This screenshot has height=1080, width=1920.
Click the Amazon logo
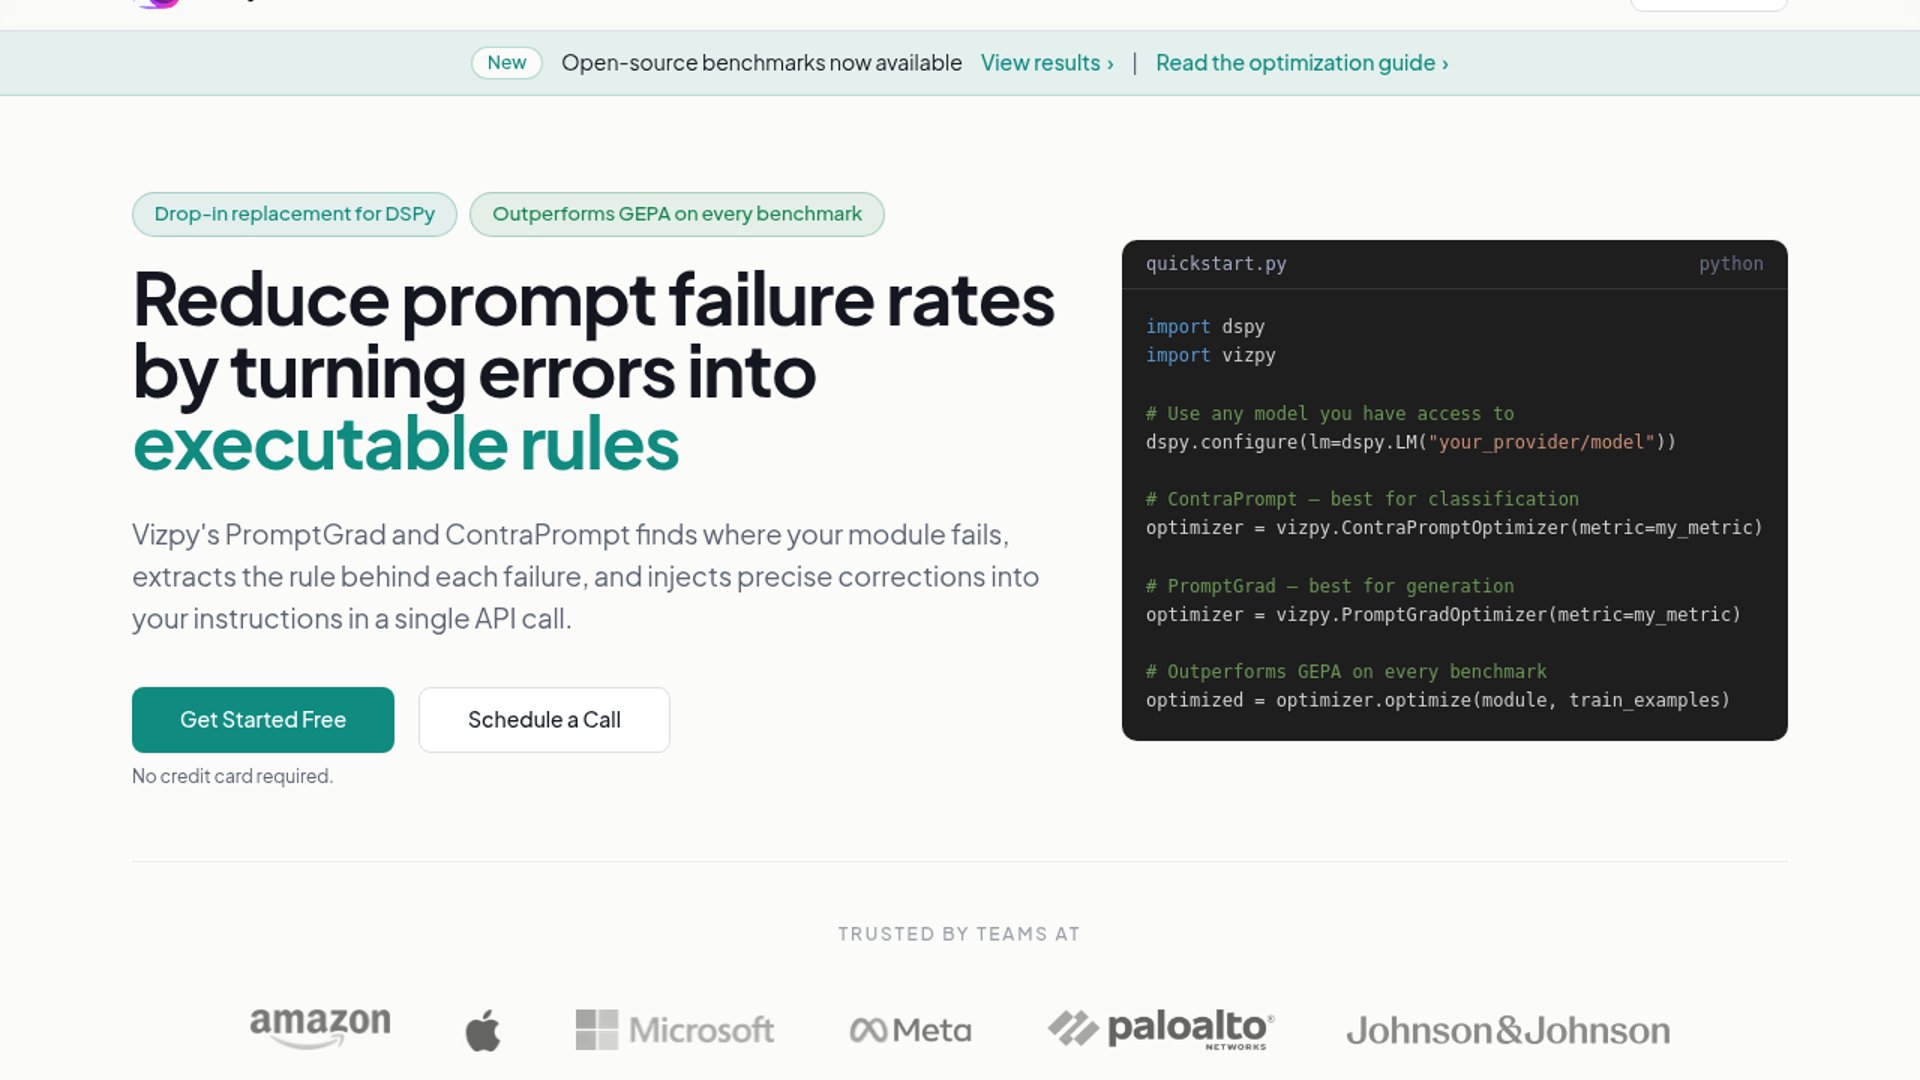320,1028
